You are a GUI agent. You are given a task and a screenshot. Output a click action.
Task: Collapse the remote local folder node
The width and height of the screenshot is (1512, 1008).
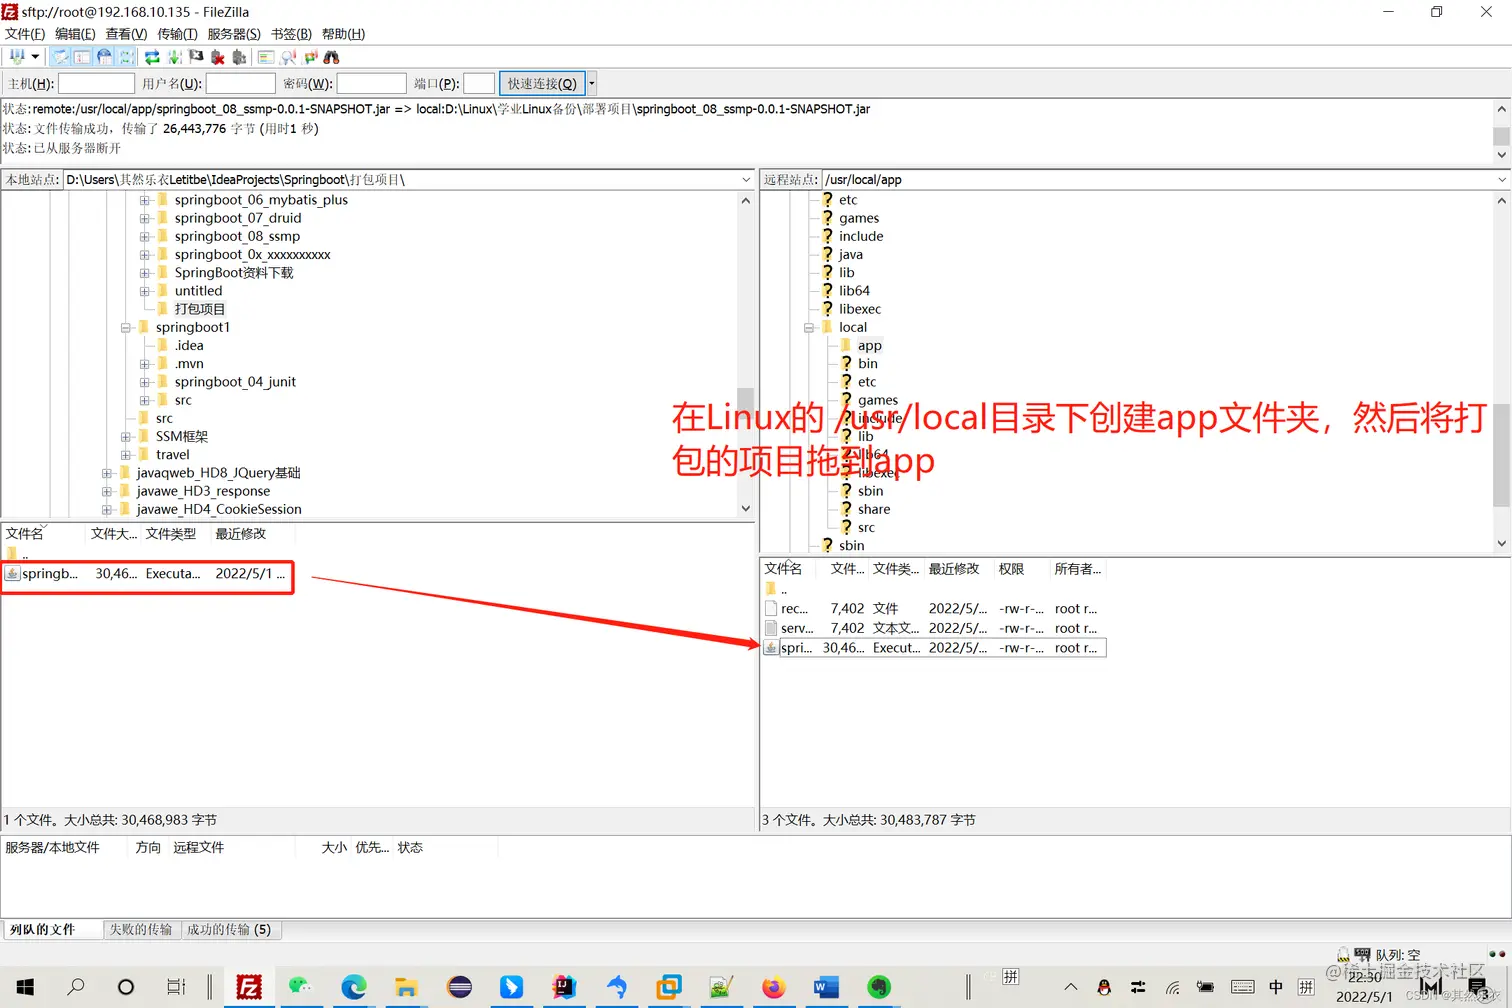[x=809, y=327]
